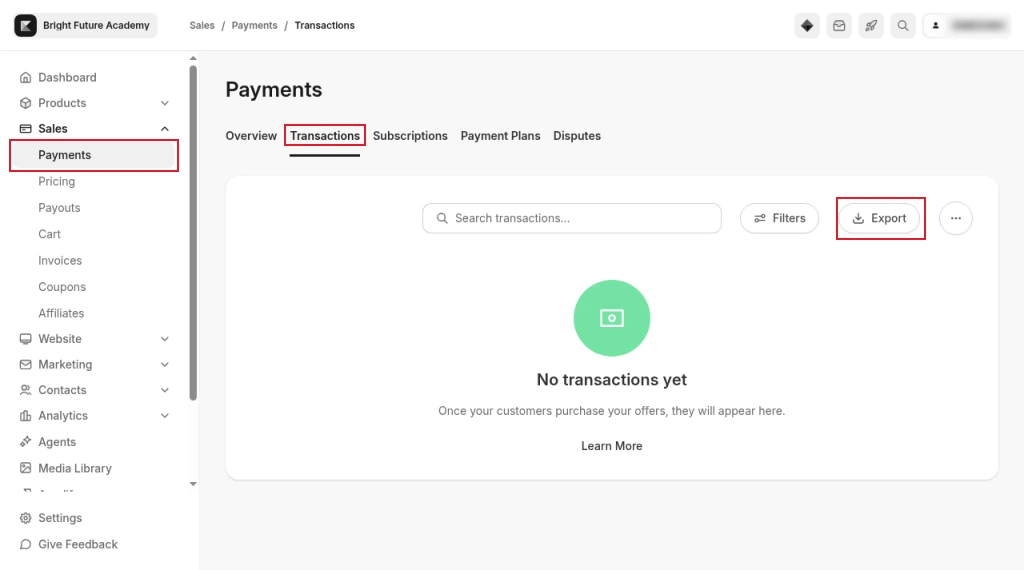Click the Export button
The height and width of the screenshot is (570, 1024).
click(x=880, y=218)
